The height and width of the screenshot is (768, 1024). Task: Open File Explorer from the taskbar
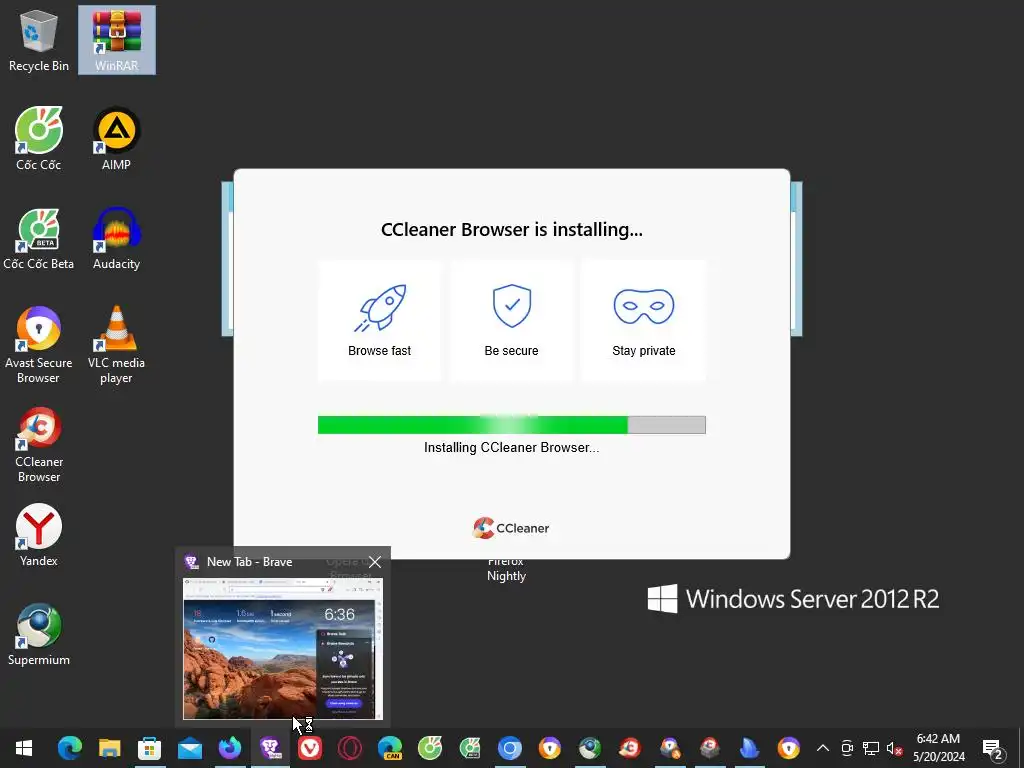110,748
